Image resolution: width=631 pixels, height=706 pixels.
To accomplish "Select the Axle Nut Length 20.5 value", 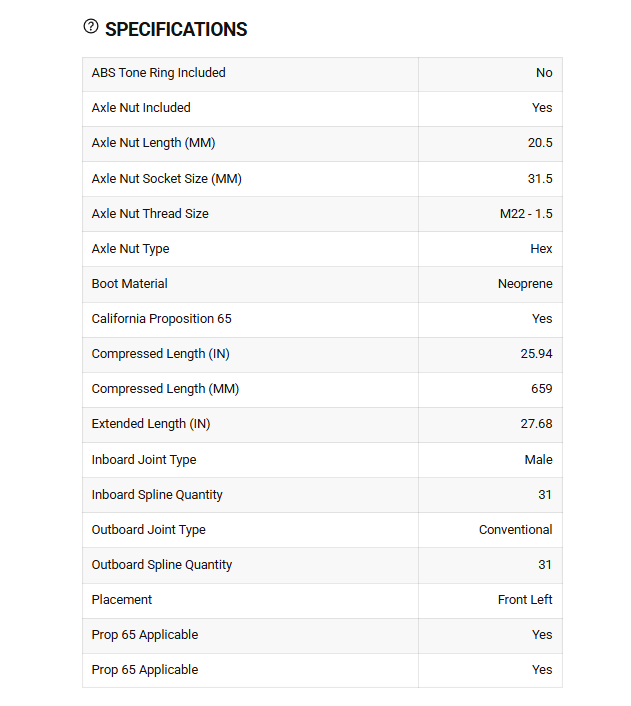I will 540,143.
